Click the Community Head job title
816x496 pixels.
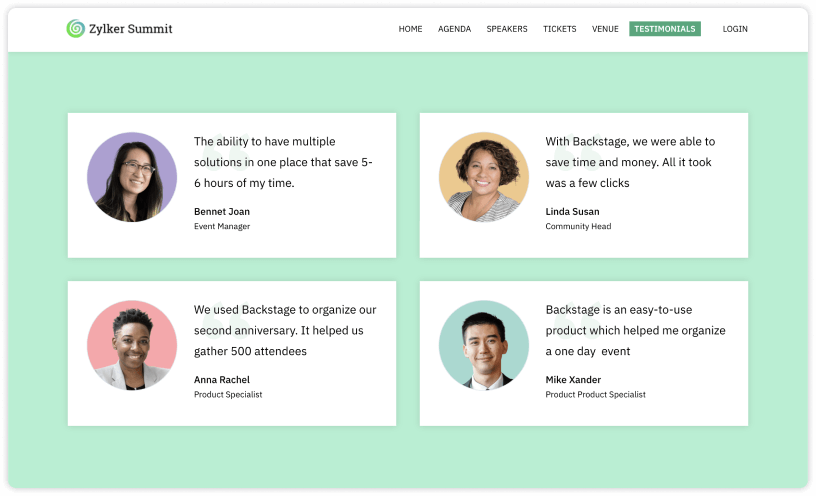click(578, 227)
